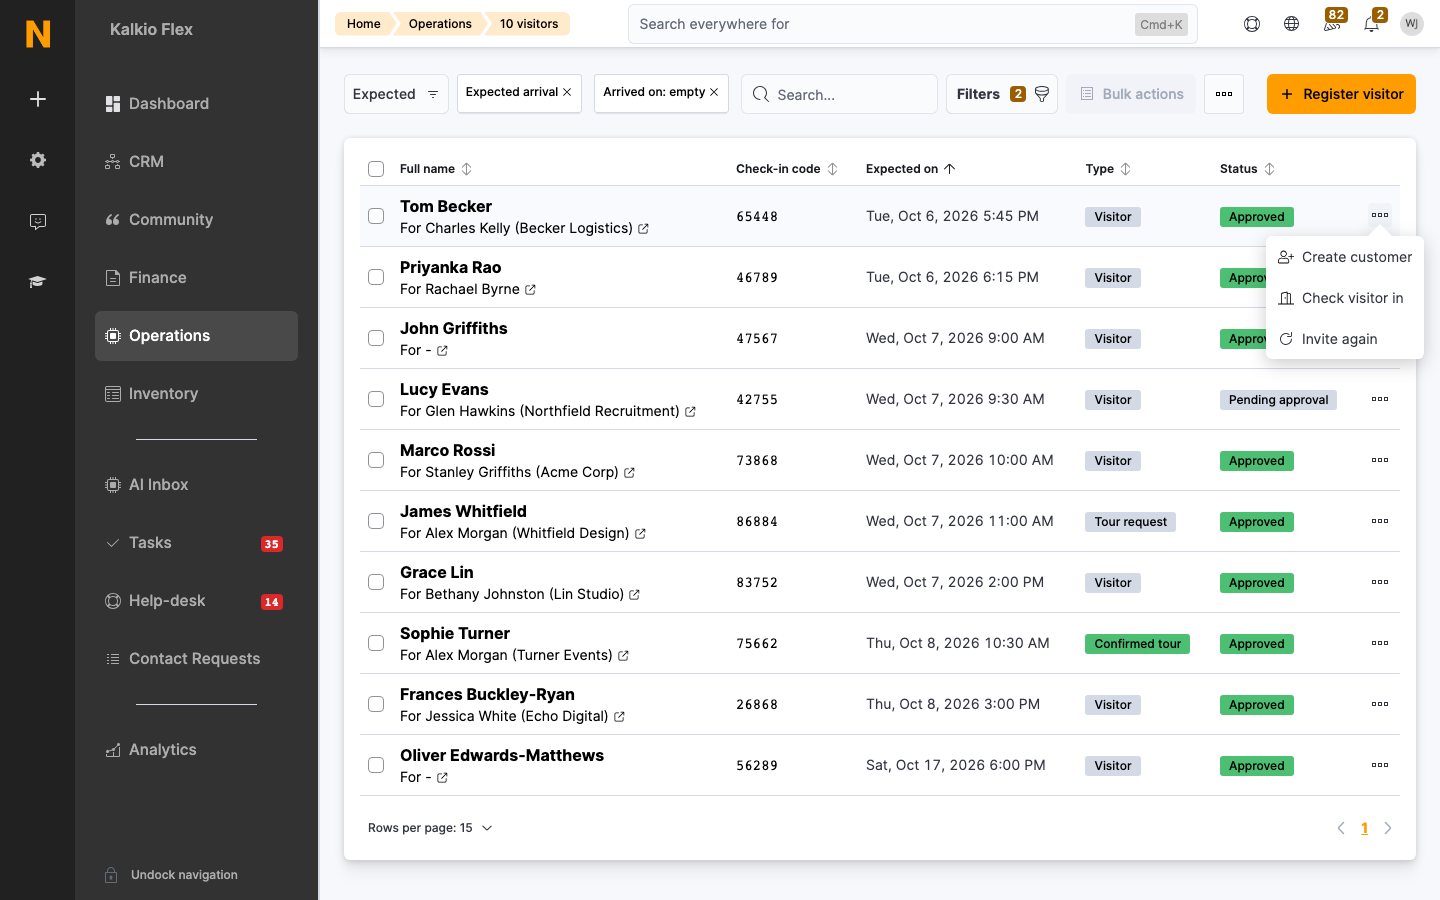This screenshot has height=900, width=1440.
Task: Focus the visitors Search field
Action: tap(839, 94)
